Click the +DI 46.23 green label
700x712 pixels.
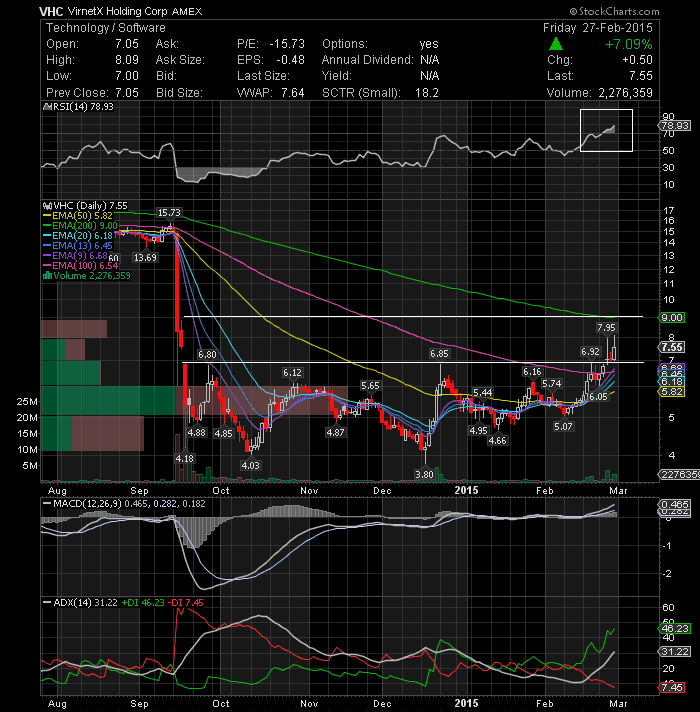click(x=143, y=603)
